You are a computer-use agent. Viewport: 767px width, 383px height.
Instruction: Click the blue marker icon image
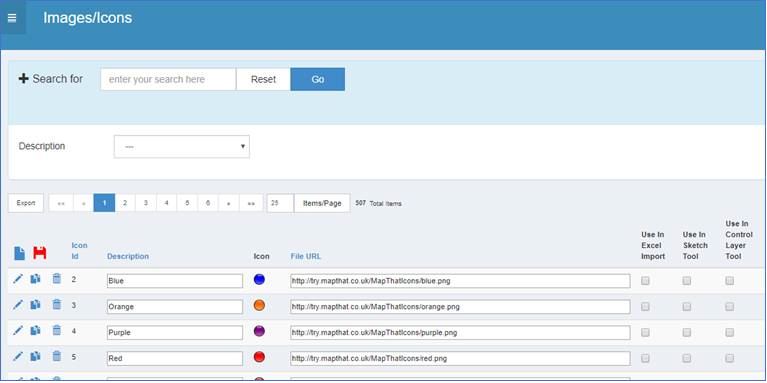(x=259, y=279)
